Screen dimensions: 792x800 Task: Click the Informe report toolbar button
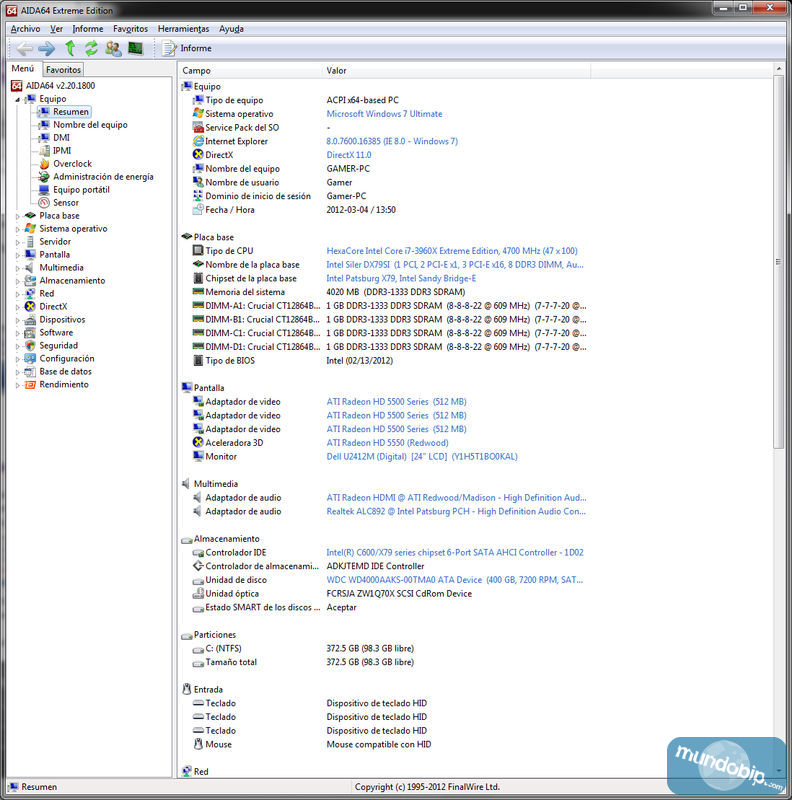187,48
